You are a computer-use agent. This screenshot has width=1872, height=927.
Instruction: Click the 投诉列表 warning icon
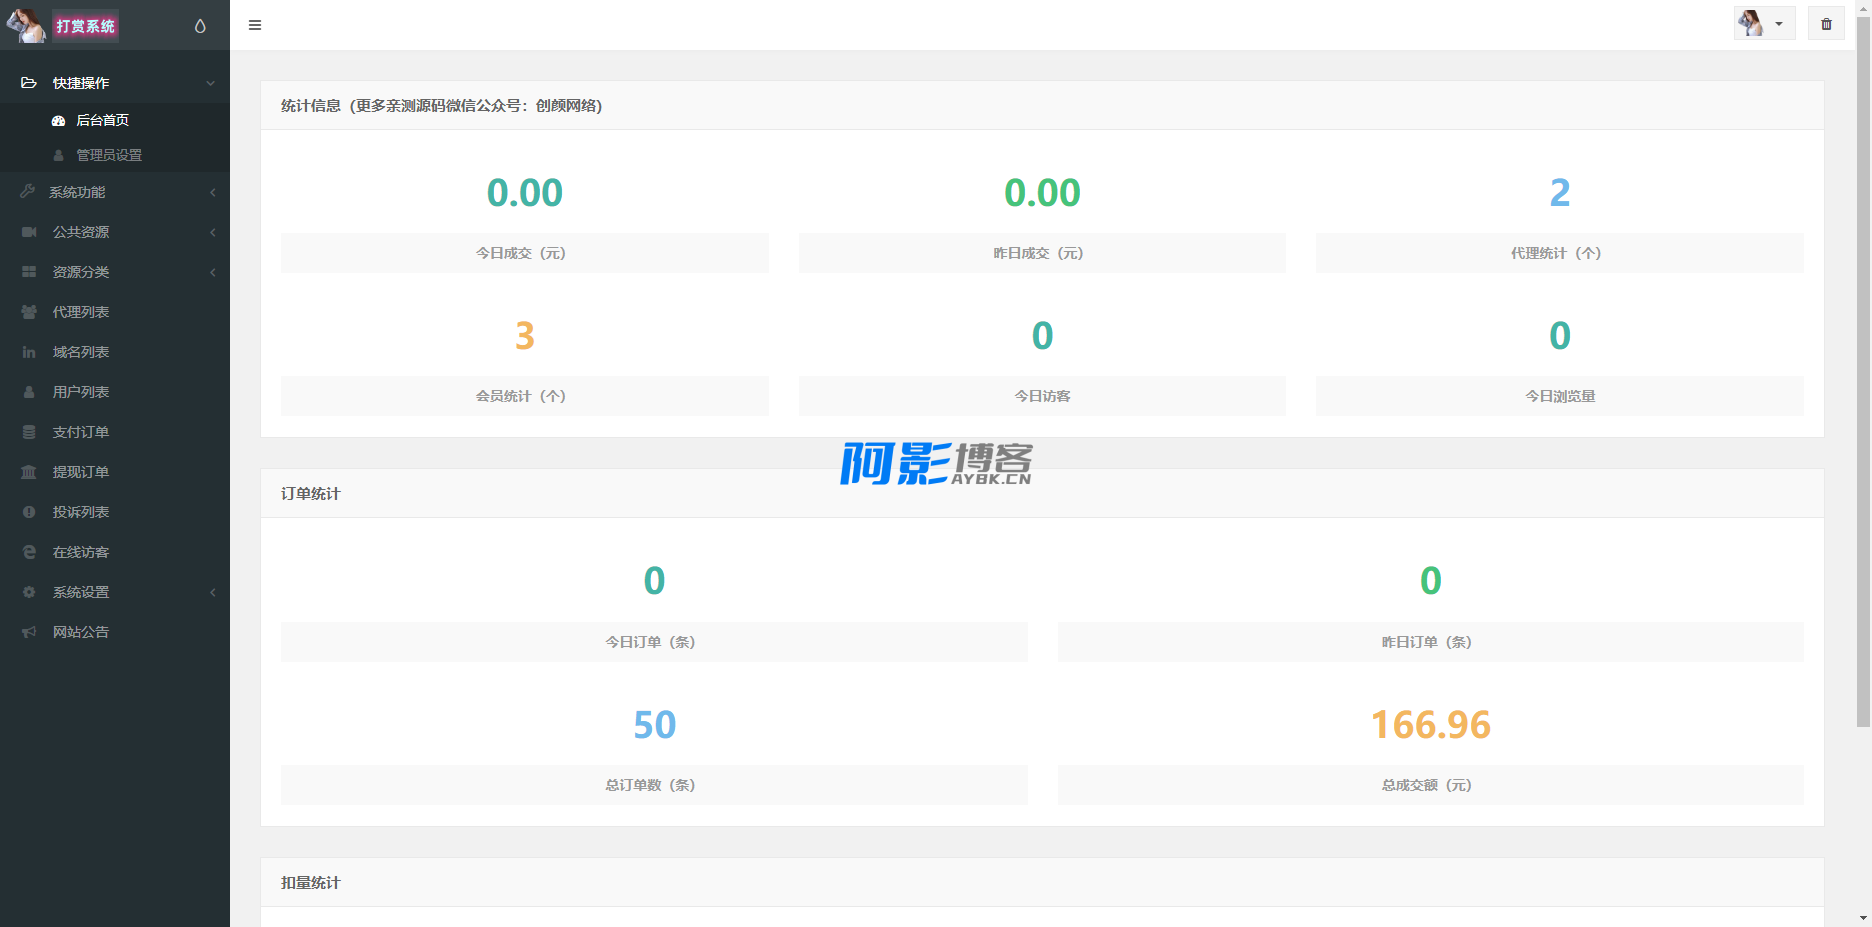[x=29, y=512]
